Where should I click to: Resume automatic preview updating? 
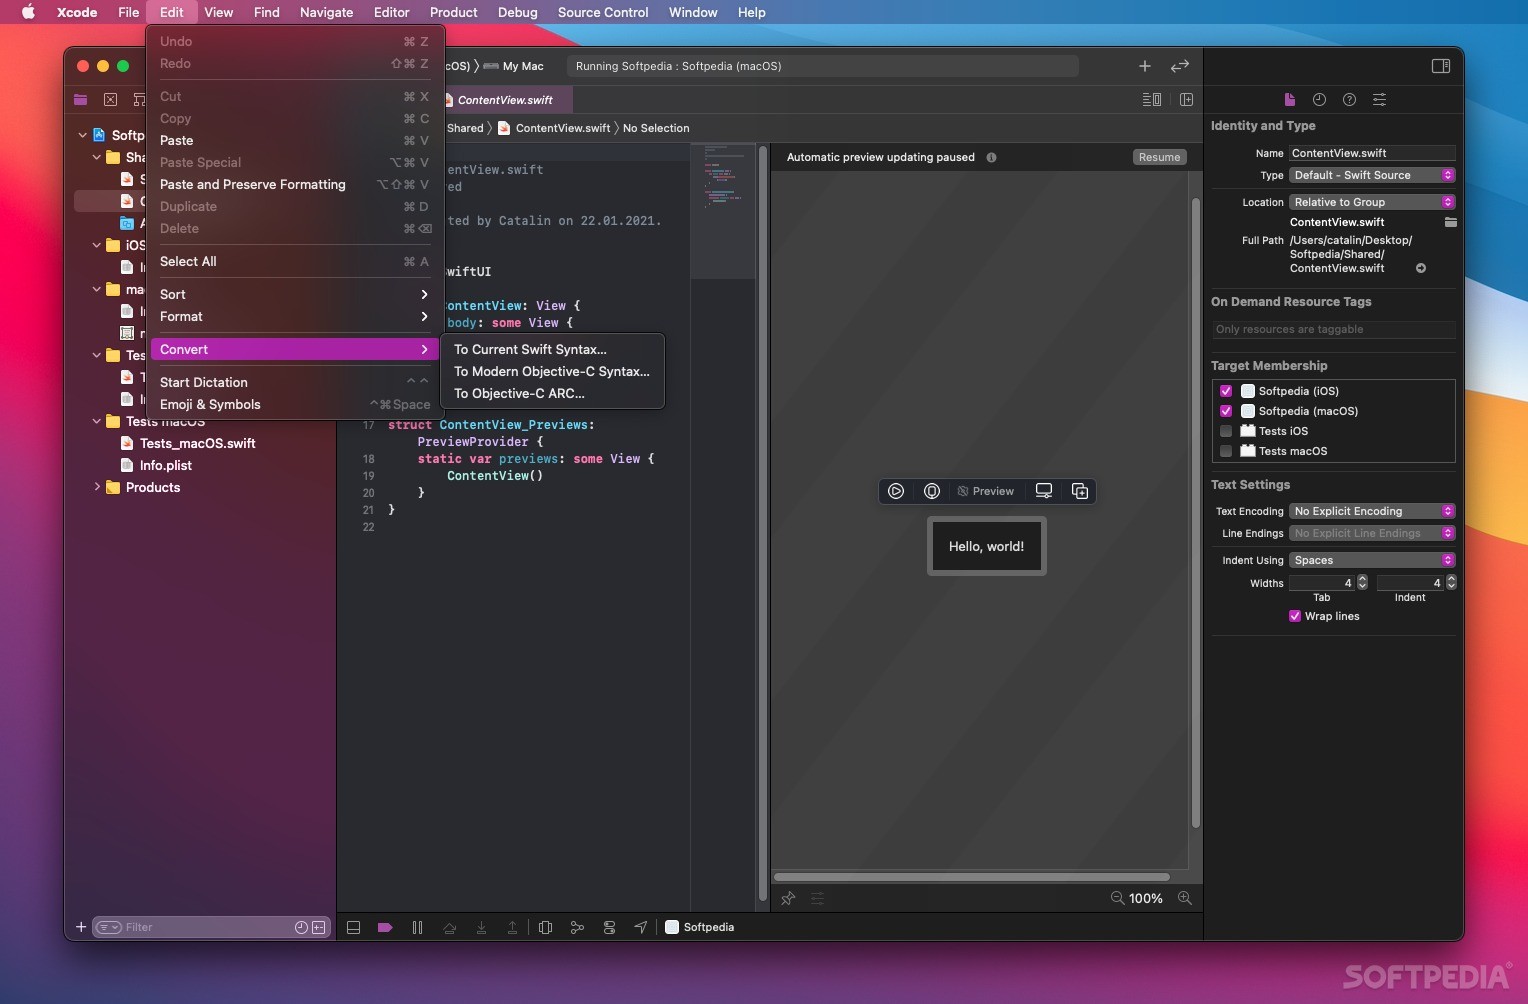(1159, 157)
